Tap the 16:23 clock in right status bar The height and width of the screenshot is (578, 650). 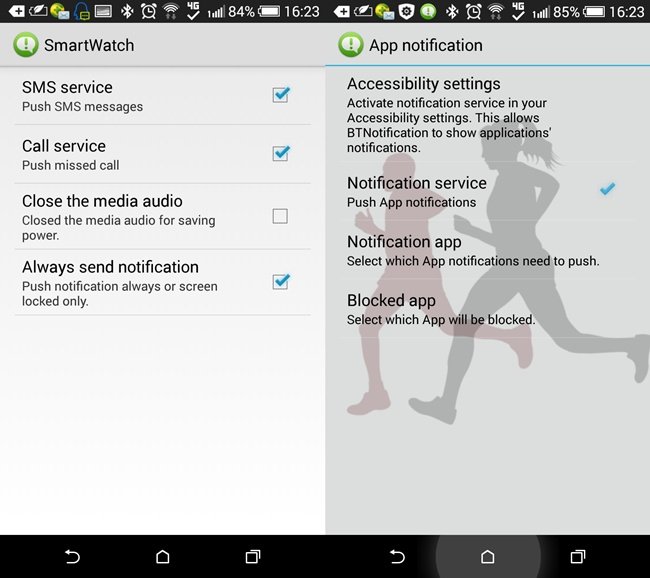pyautogui.click(x=626, y=12)
